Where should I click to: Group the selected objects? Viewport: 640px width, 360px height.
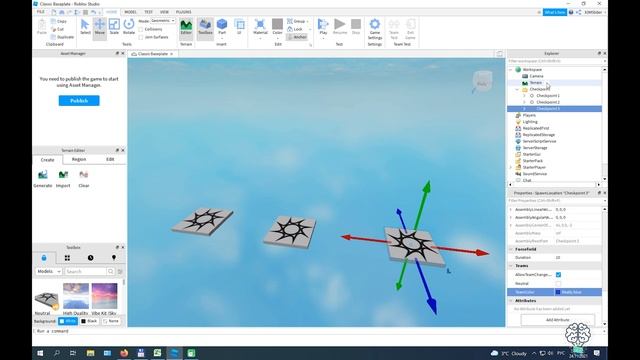(x=297, y=21)
